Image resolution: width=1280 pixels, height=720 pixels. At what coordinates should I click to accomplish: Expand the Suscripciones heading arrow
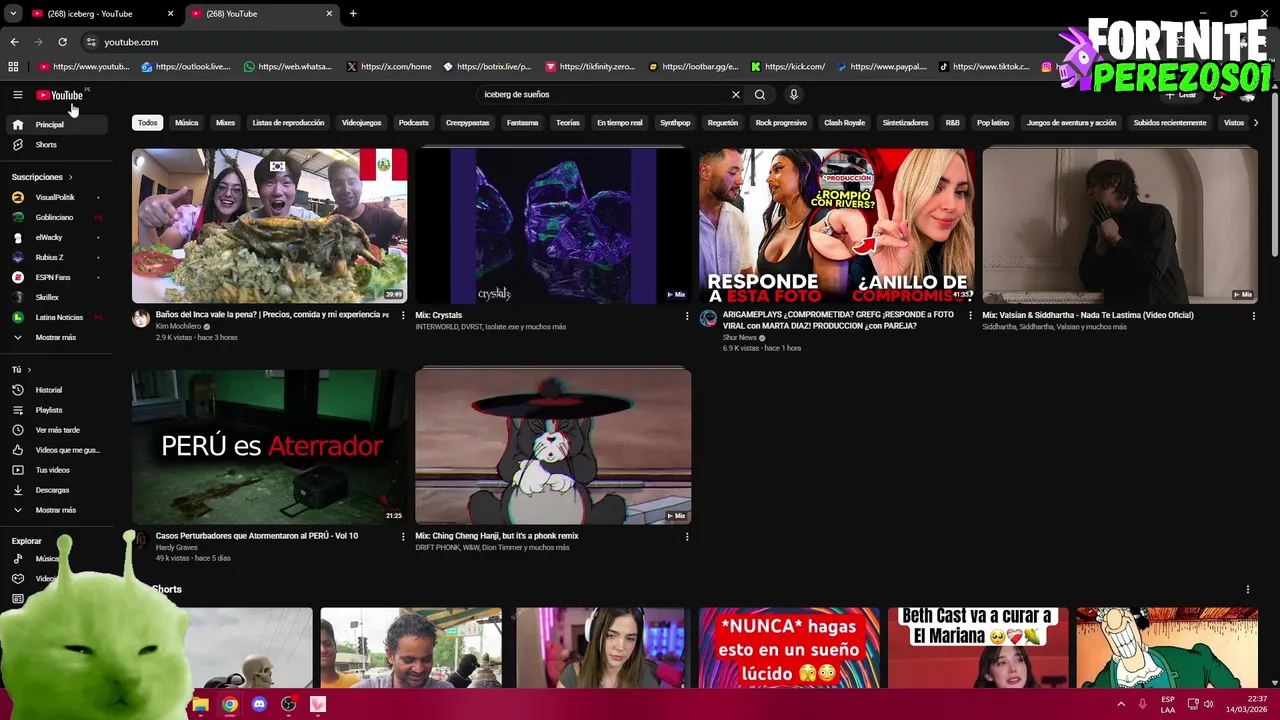(x=70, y=177)
